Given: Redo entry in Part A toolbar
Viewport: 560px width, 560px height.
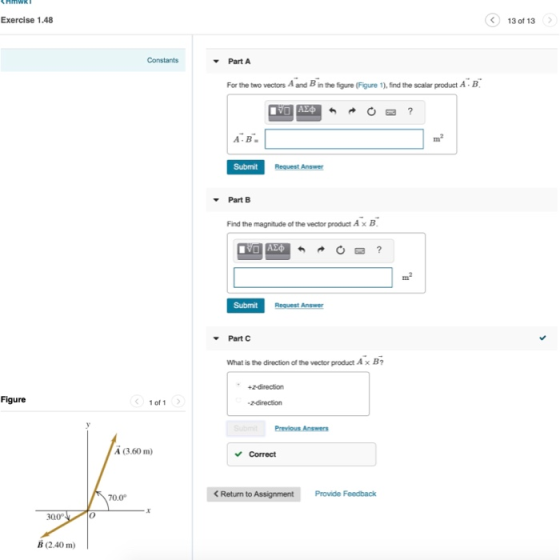Looking at the screenshot, I should click(x=352, y=111).
